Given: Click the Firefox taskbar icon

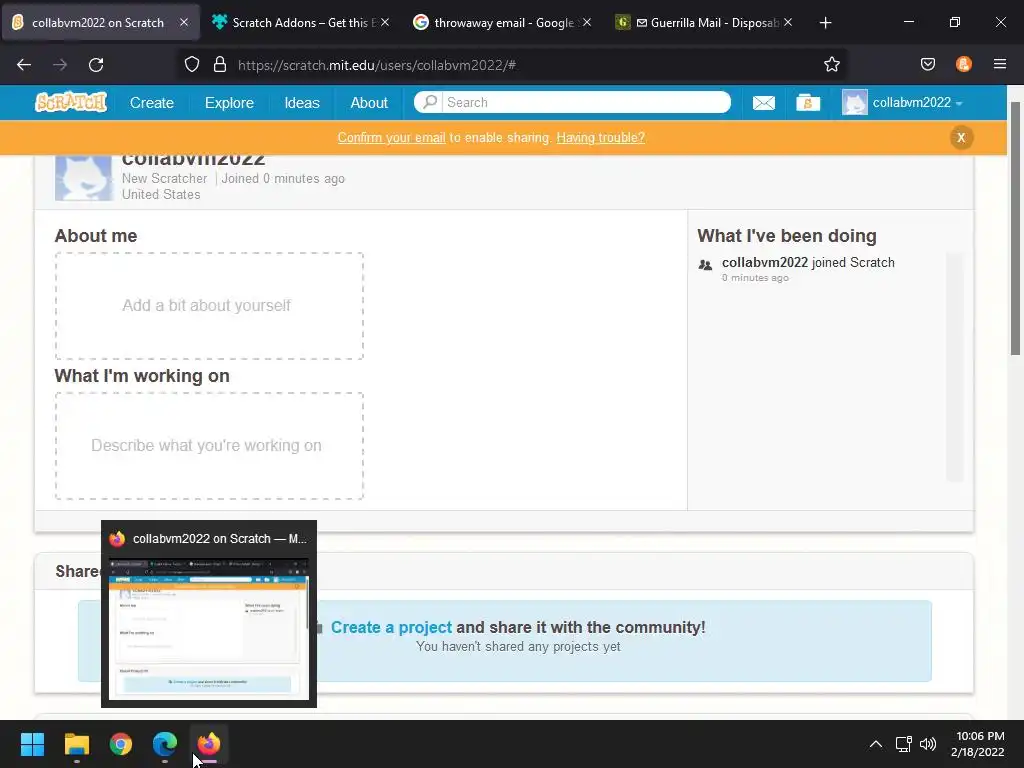Looking at the screenshot, I should [209, 744].
